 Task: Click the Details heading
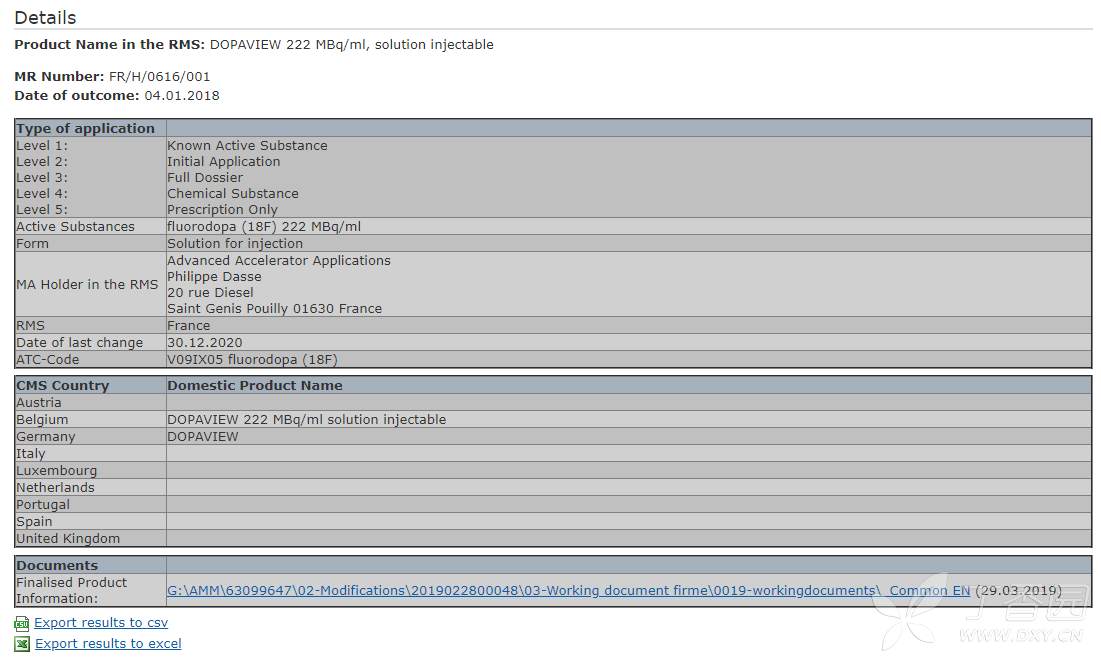[x=45, y=18]
